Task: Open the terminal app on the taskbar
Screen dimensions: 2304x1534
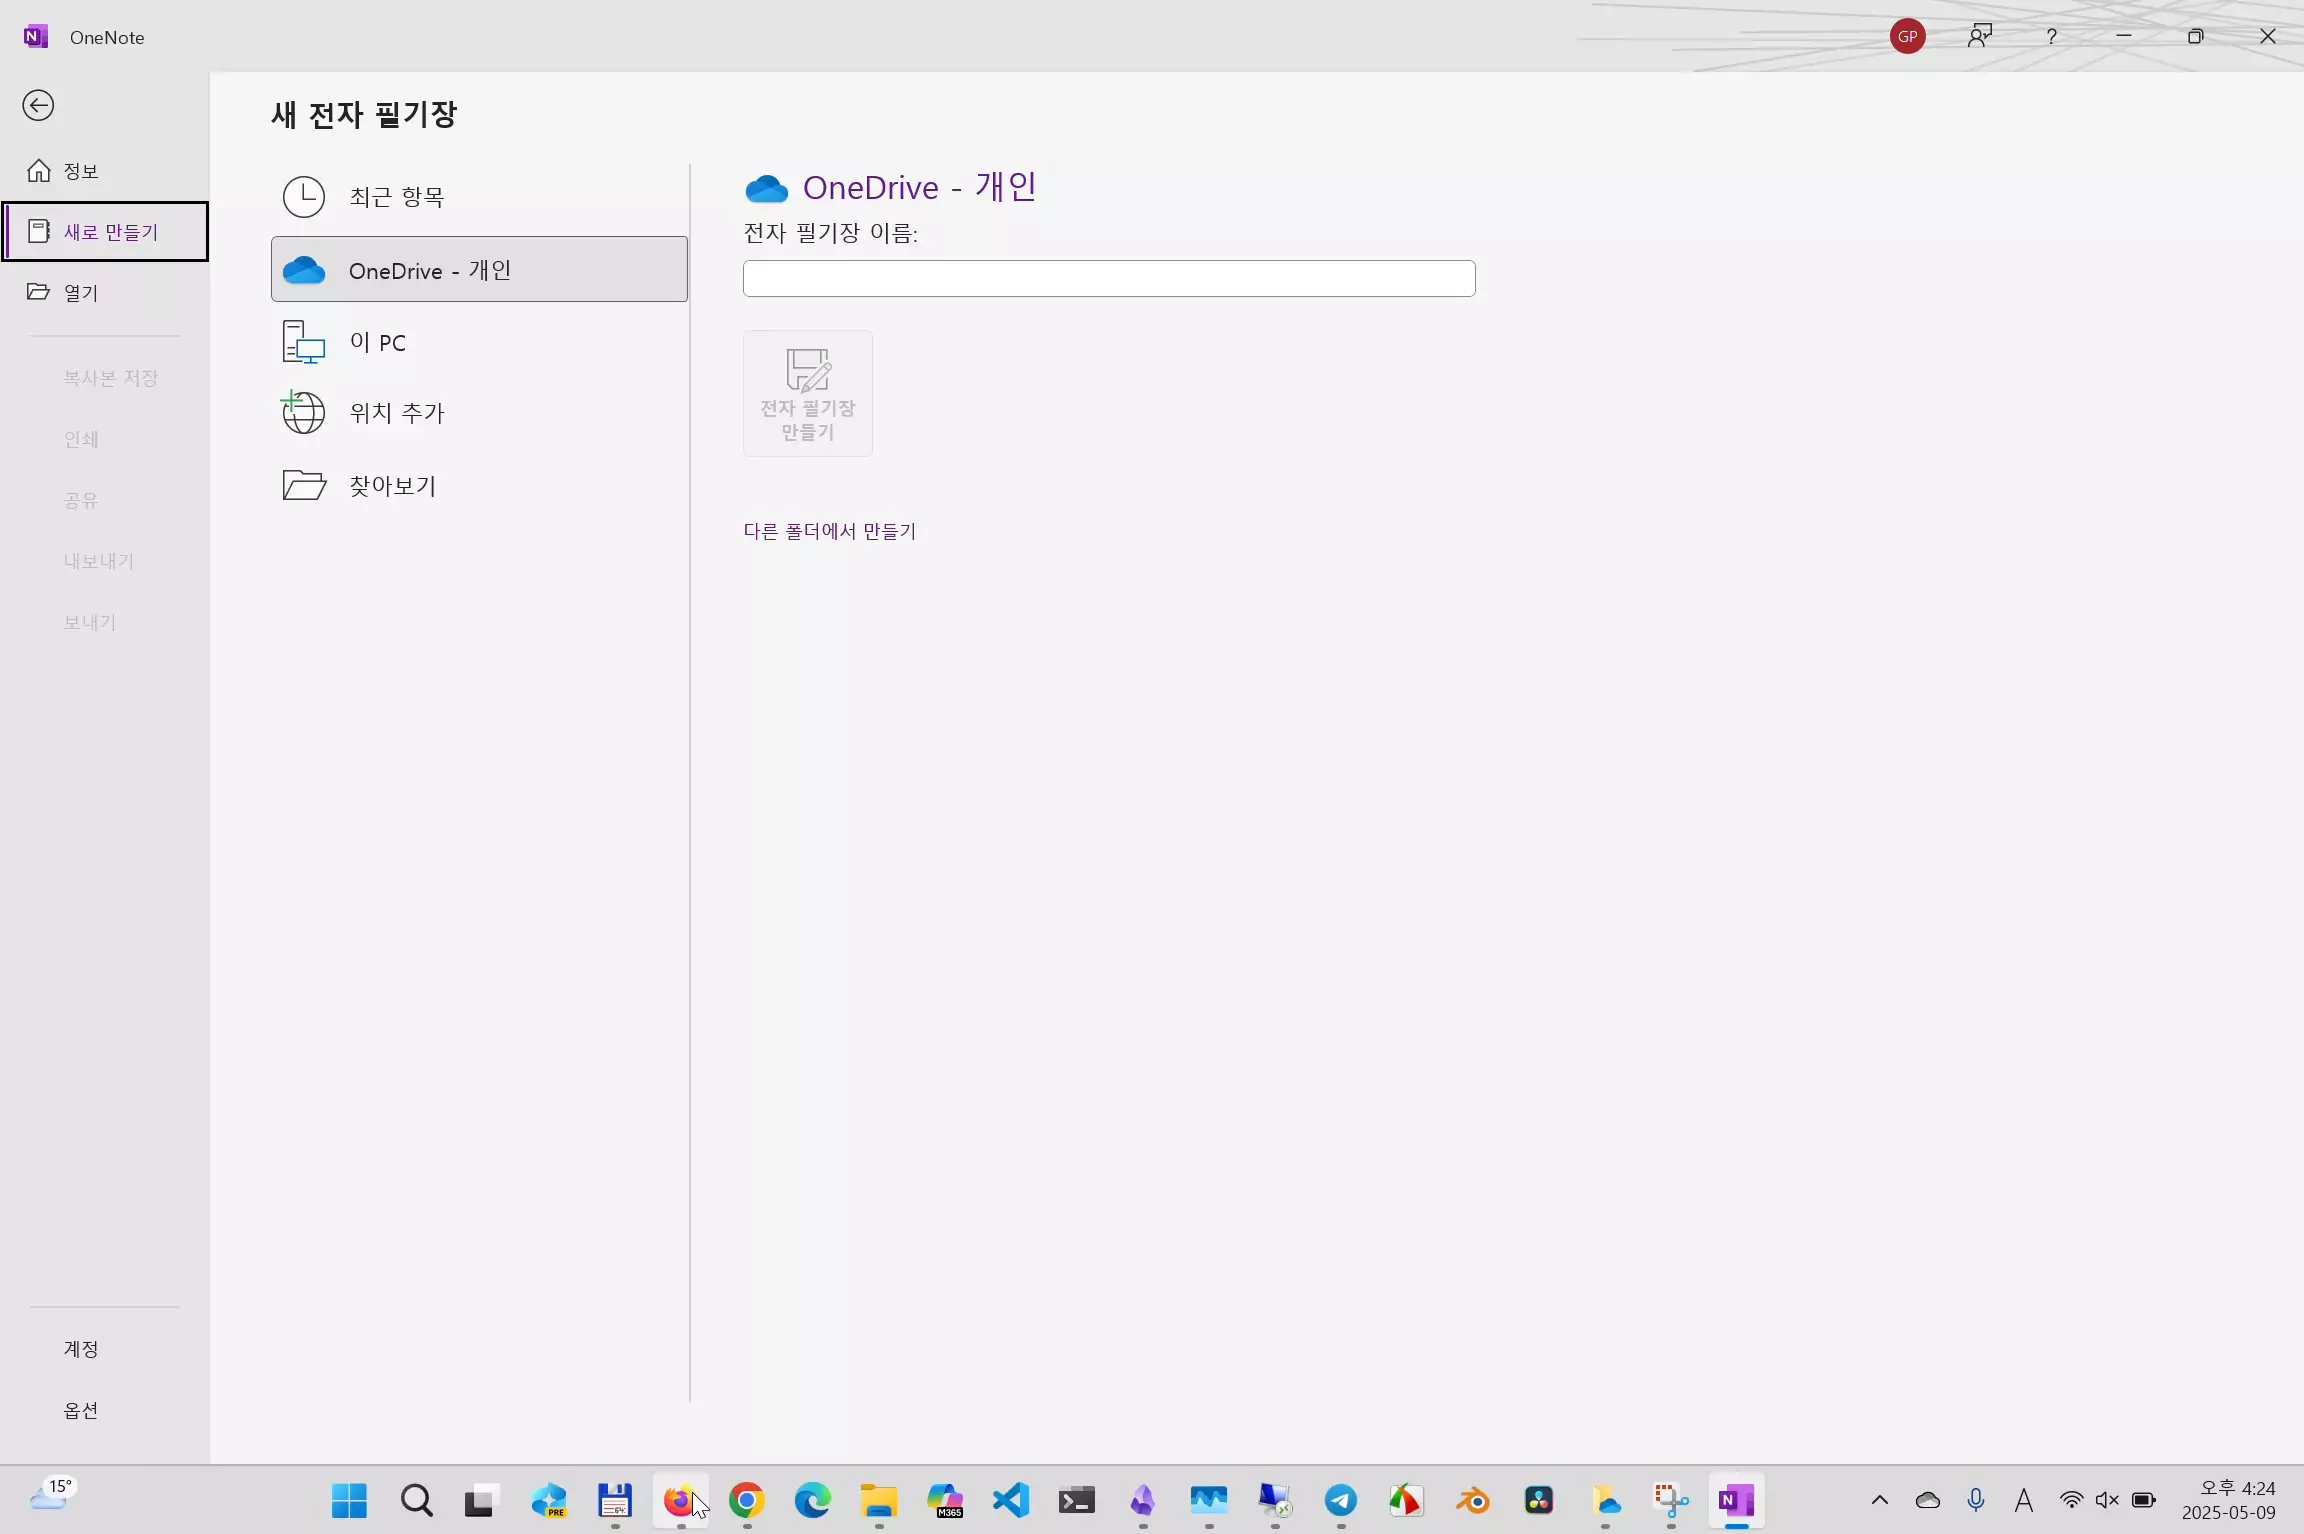Action: tap(1077, 1501)
